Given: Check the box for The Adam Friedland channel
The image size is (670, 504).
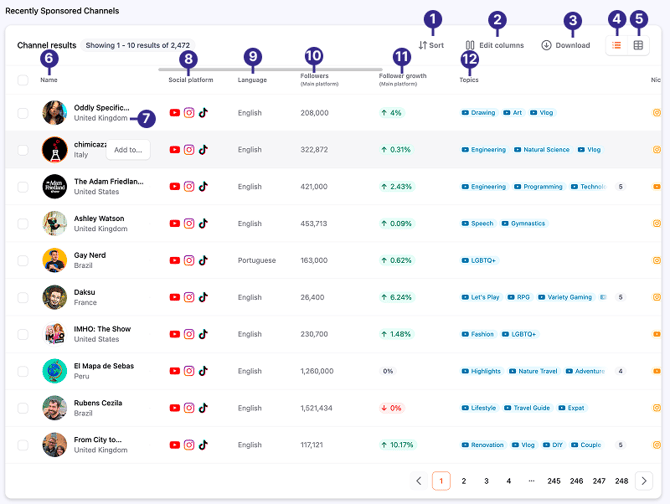Looking at the screenshot, I should pos(23,187).
